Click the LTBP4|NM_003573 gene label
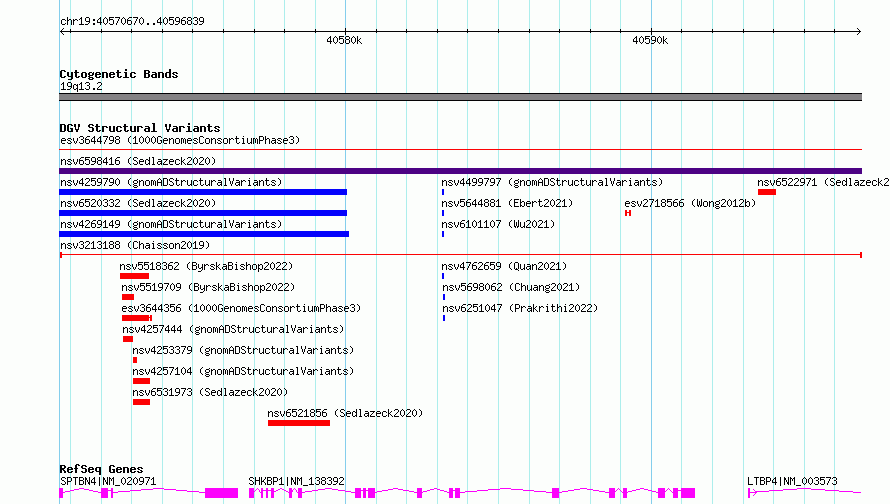Screen dimensions: 890x504 (x=792, y=481)
